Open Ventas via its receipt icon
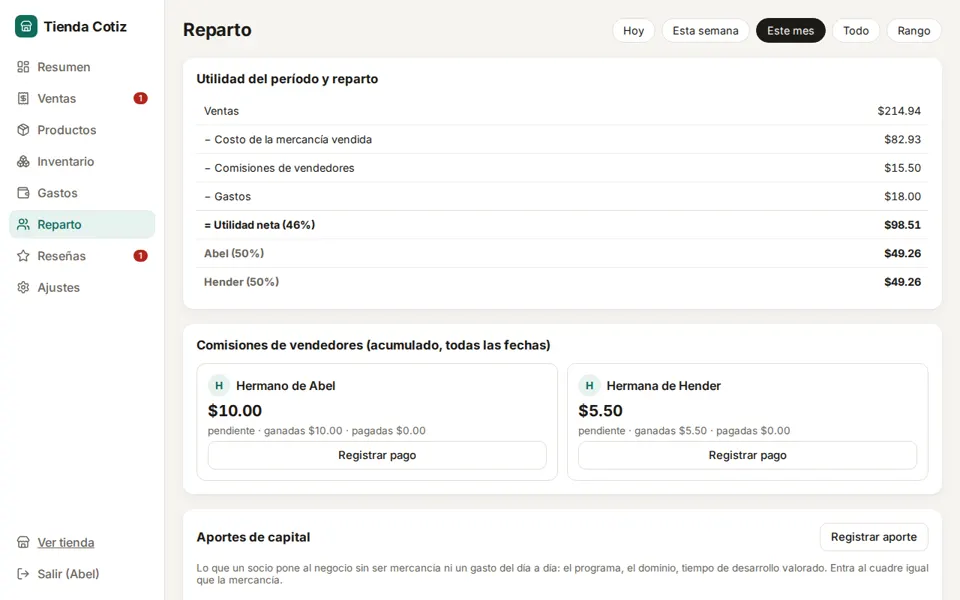Image resolution: width=960 pixels, height=600 pixels. pyautogui.click(x=23, y=99)
